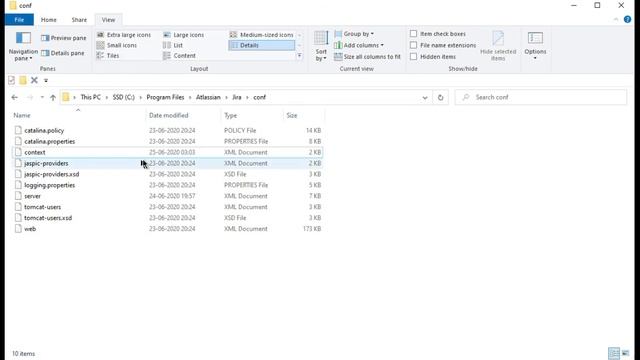Navigate to Program Files in address bar
Screen dimensions: 640x360
165,98
